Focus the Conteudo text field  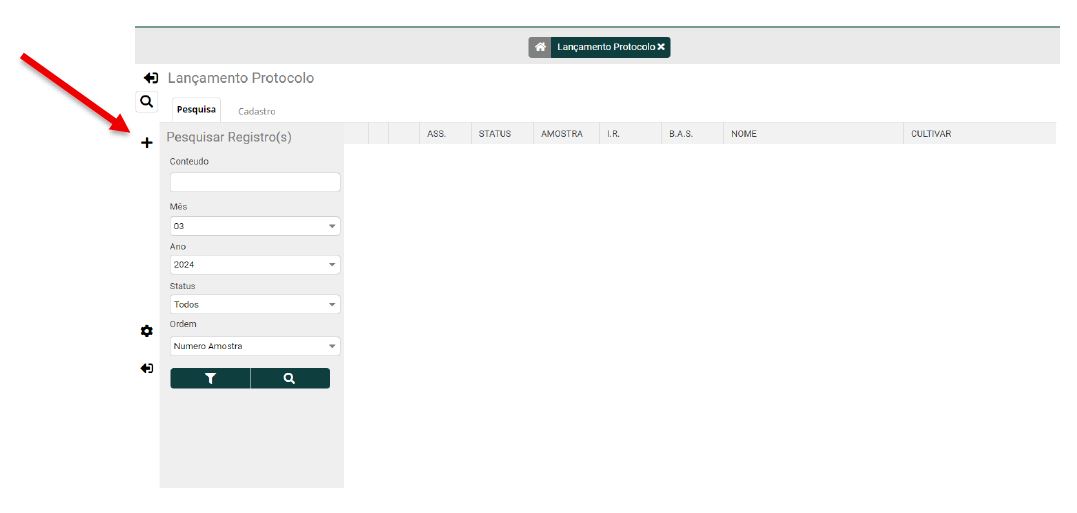click(255, 182)
